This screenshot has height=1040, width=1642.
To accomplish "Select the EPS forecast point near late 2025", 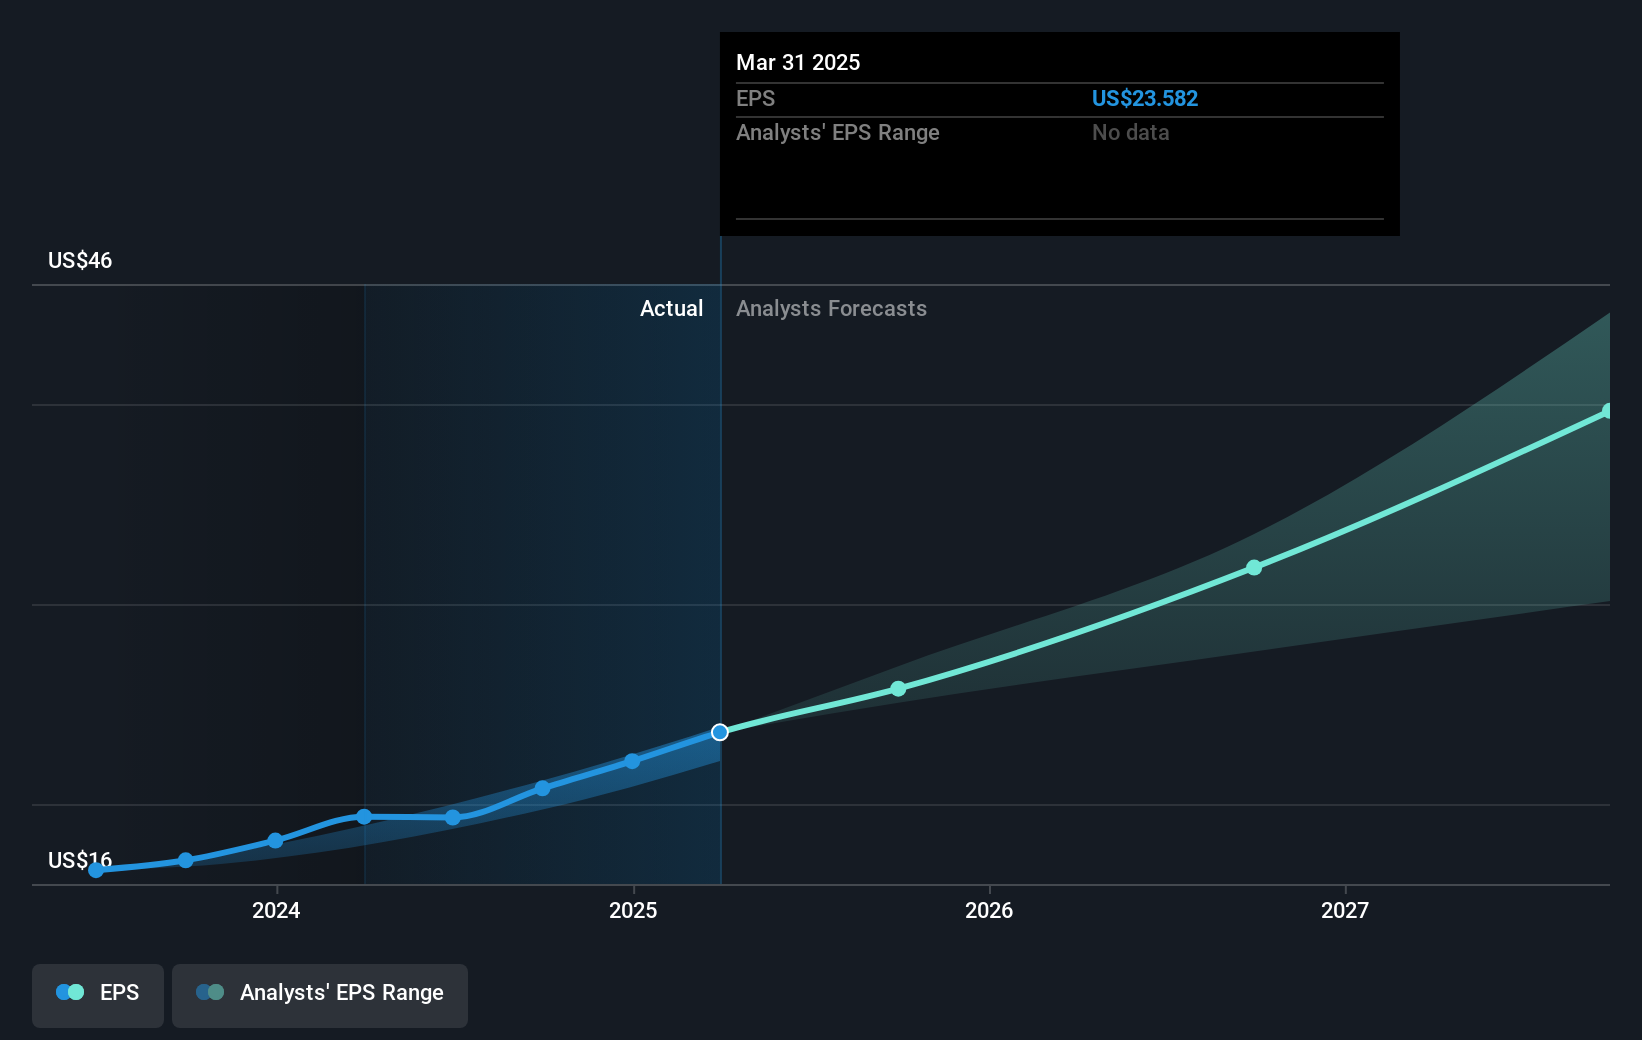I will tap(898, 689).
